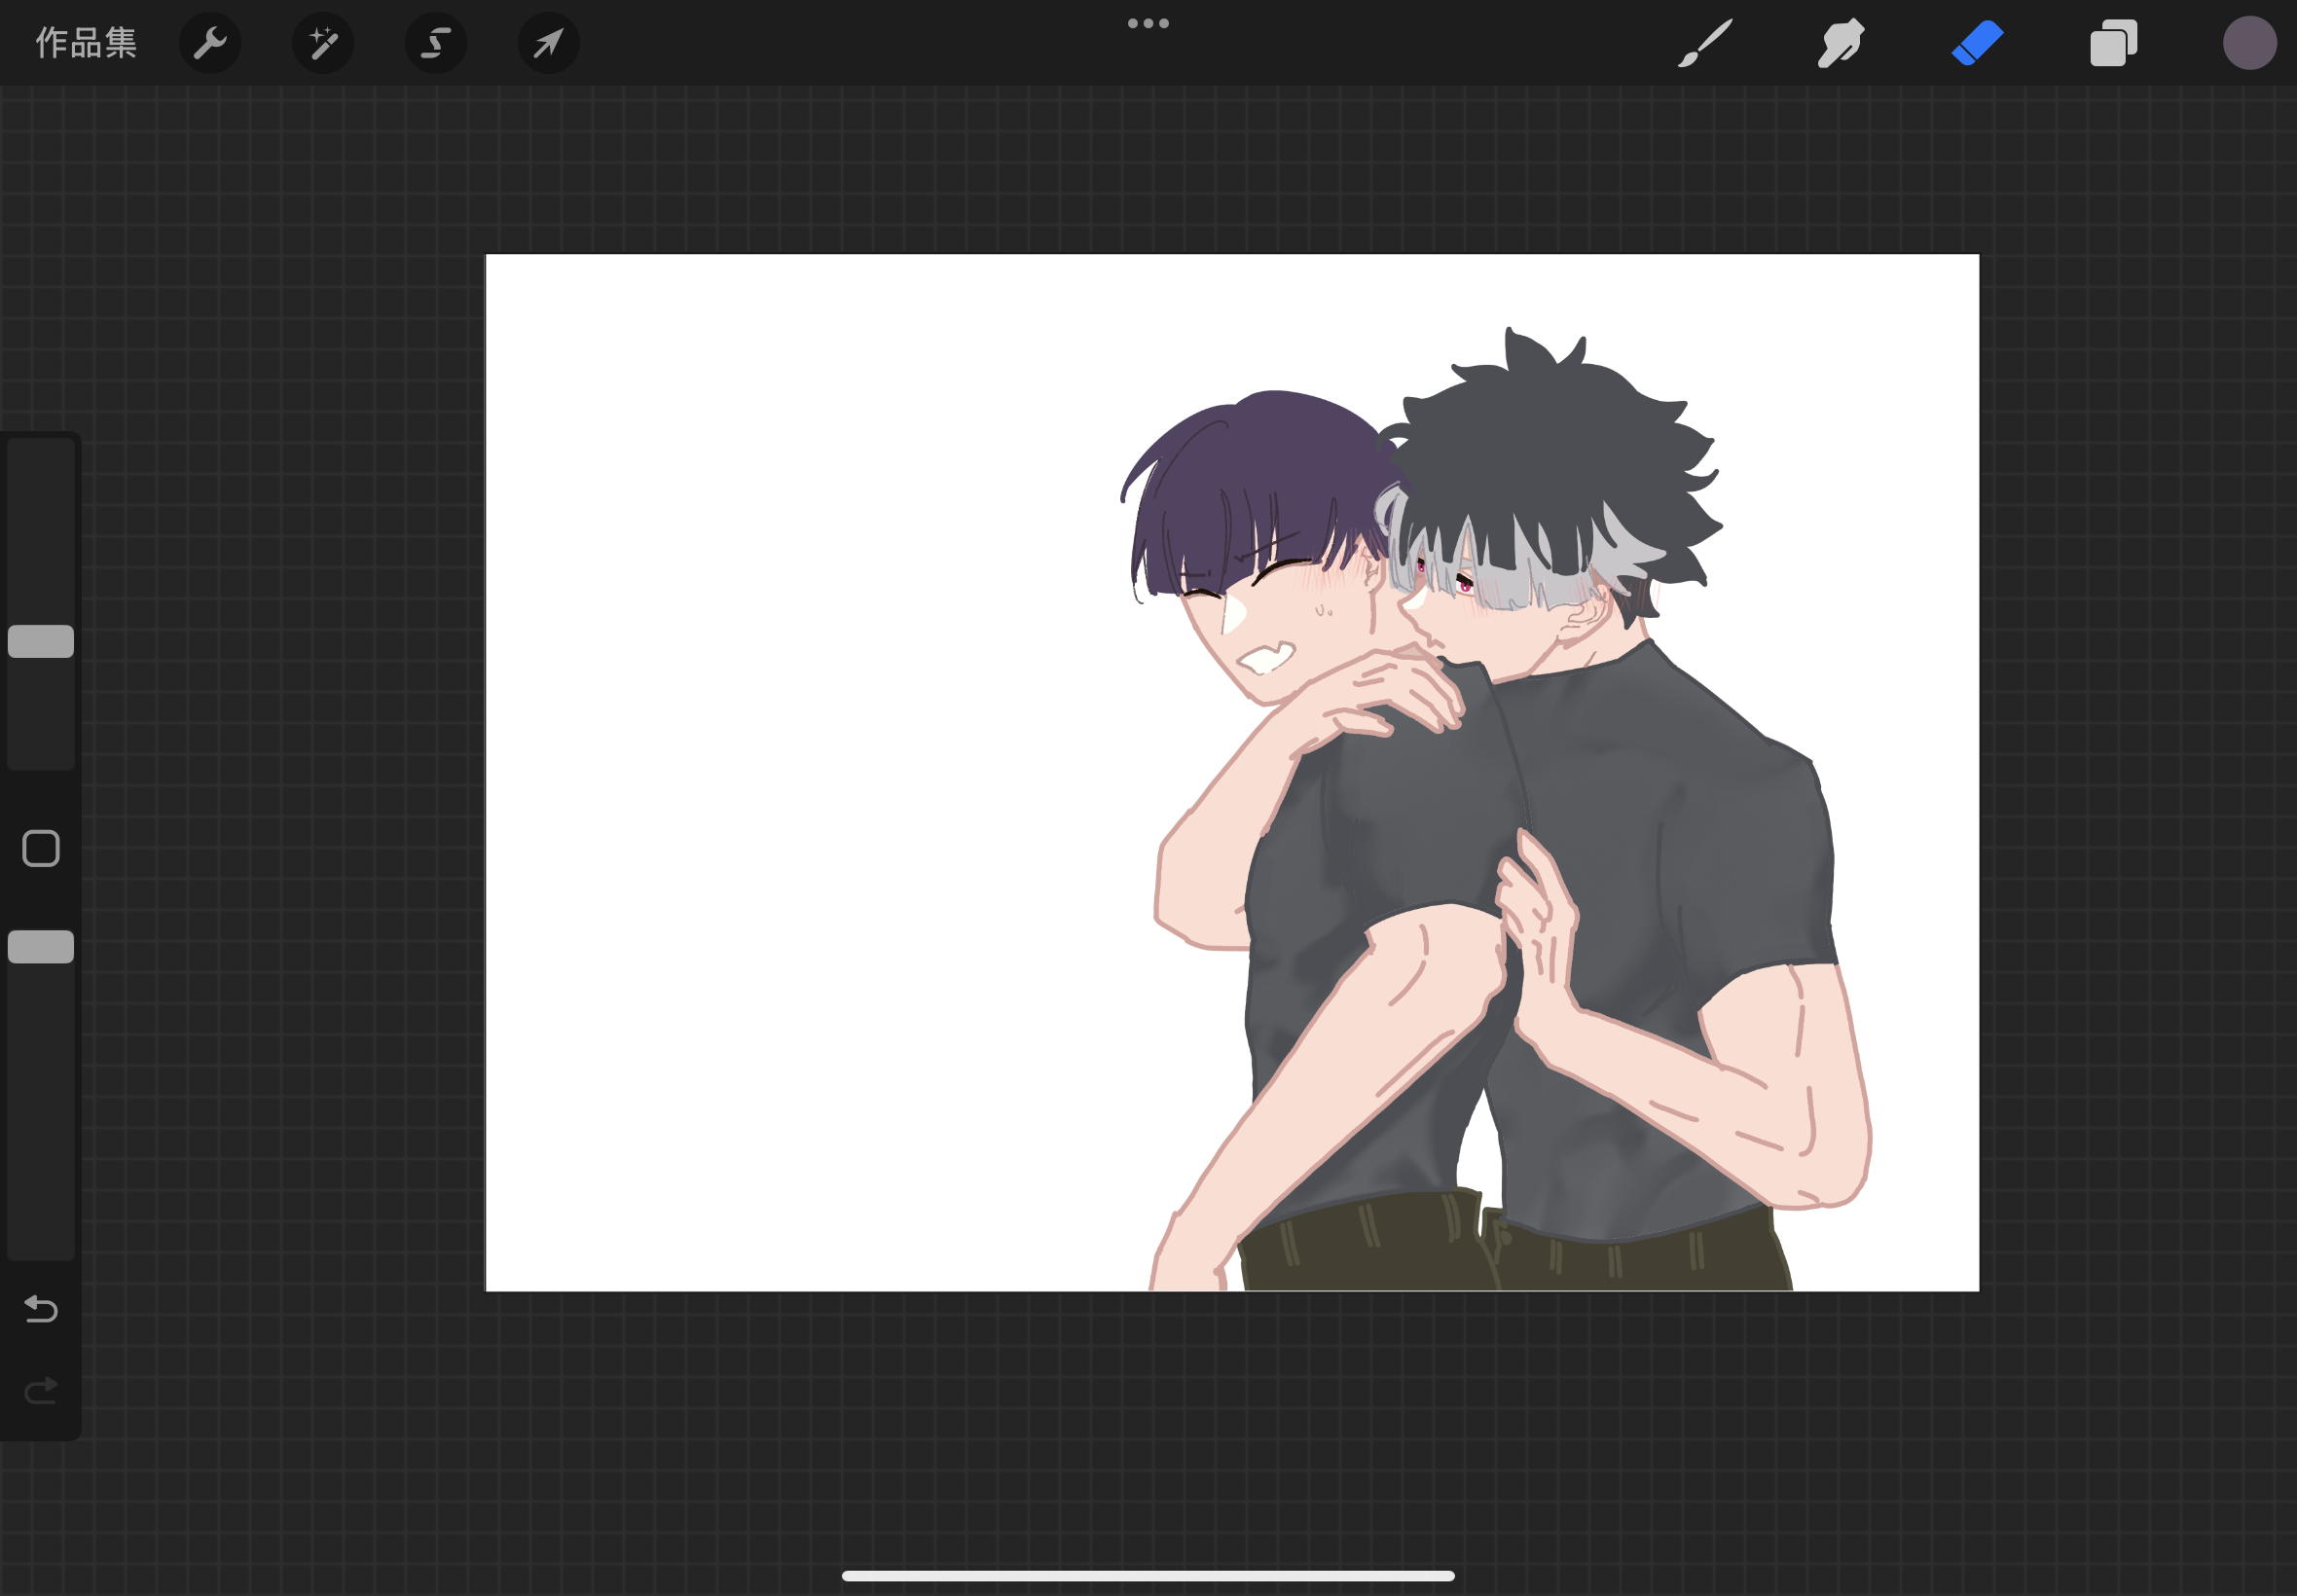This screenshot has height=1596, width=2297.
Task: Tap the square modify button in sidebar
Action: coord(41,848)
